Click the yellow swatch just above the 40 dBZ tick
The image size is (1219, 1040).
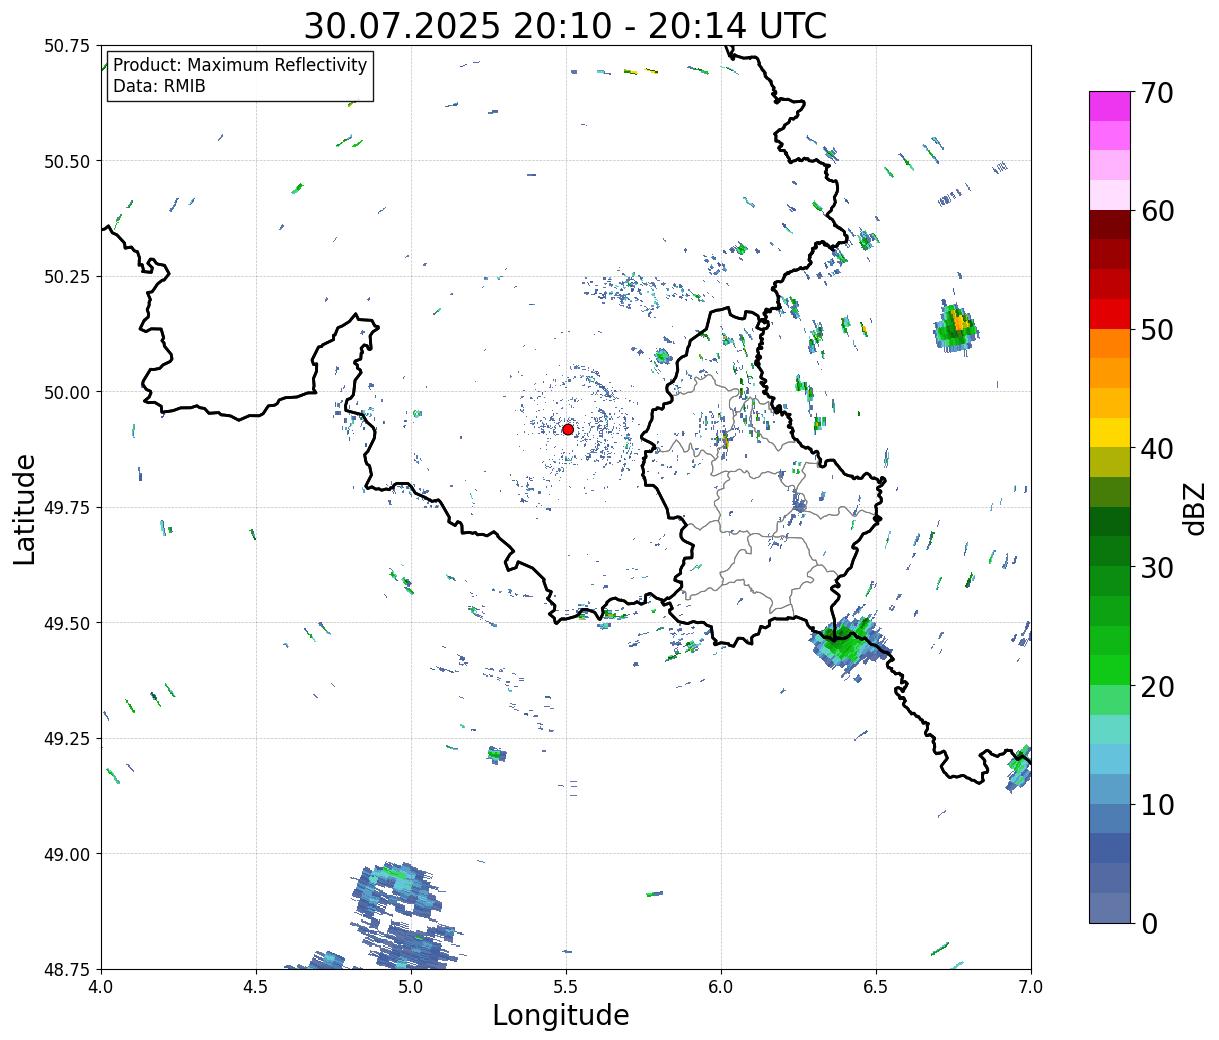pyautogui.click(x=1110, y=432)
